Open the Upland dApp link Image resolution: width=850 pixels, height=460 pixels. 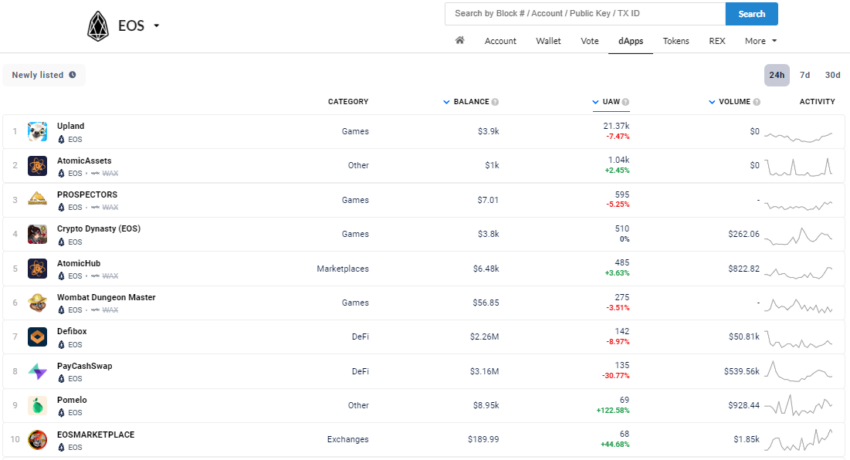click(70, 126)
